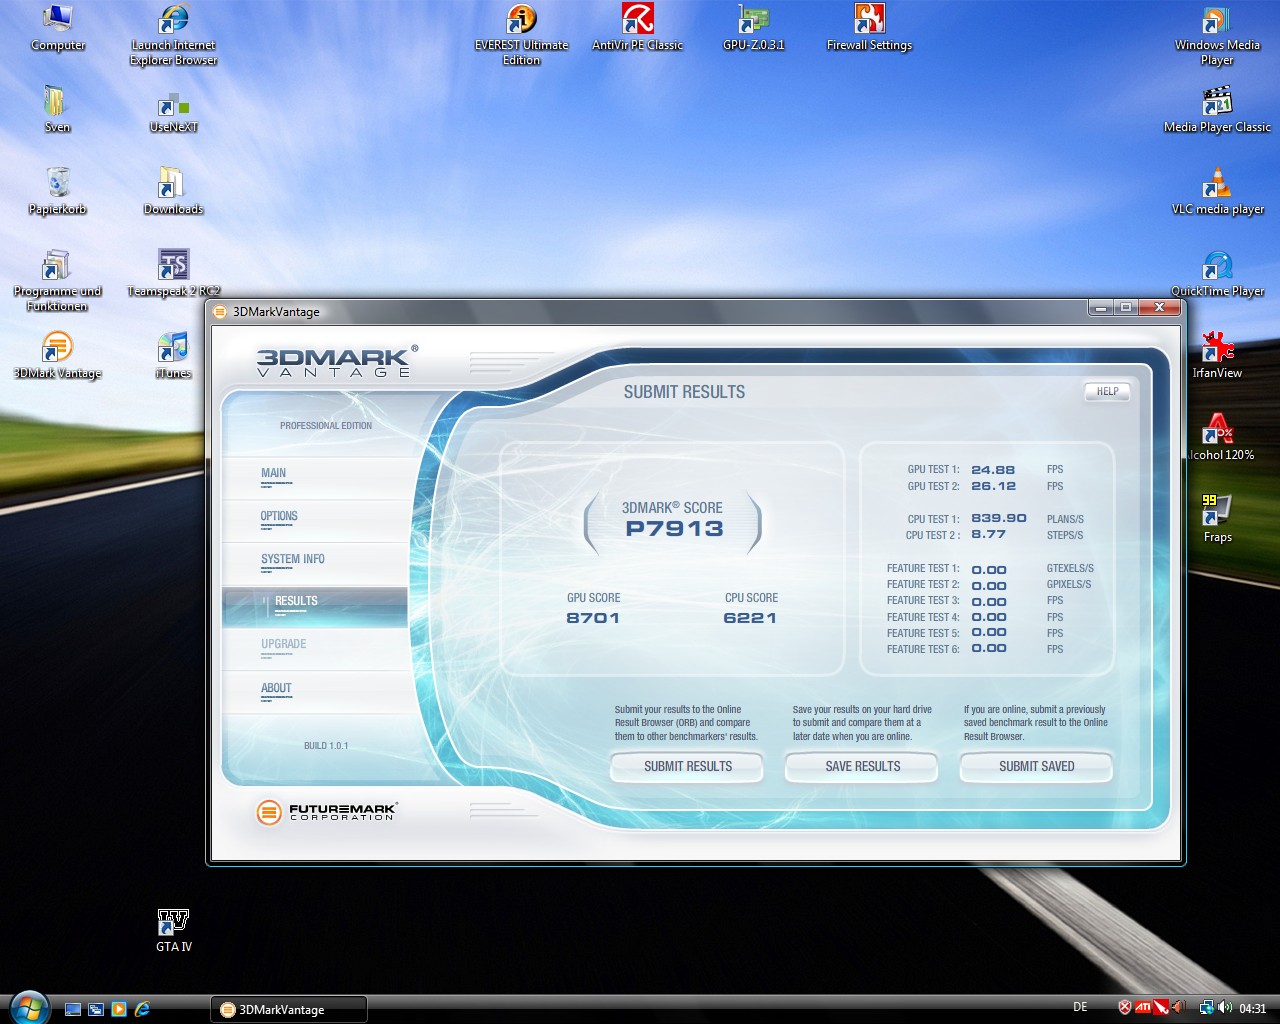
Task: Click the HELP button in 3DMark
Action: [x=1107, y=392]
